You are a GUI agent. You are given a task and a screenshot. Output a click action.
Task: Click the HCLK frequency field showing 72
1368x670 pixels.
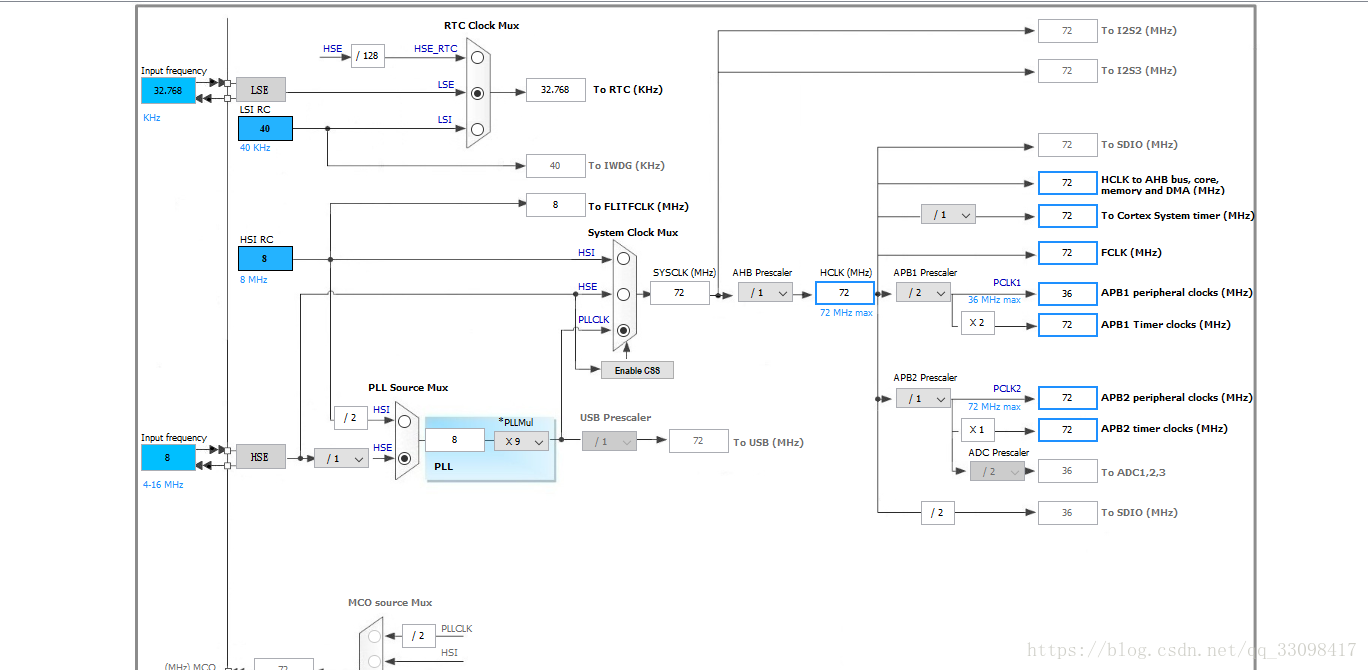pos(845,292)
